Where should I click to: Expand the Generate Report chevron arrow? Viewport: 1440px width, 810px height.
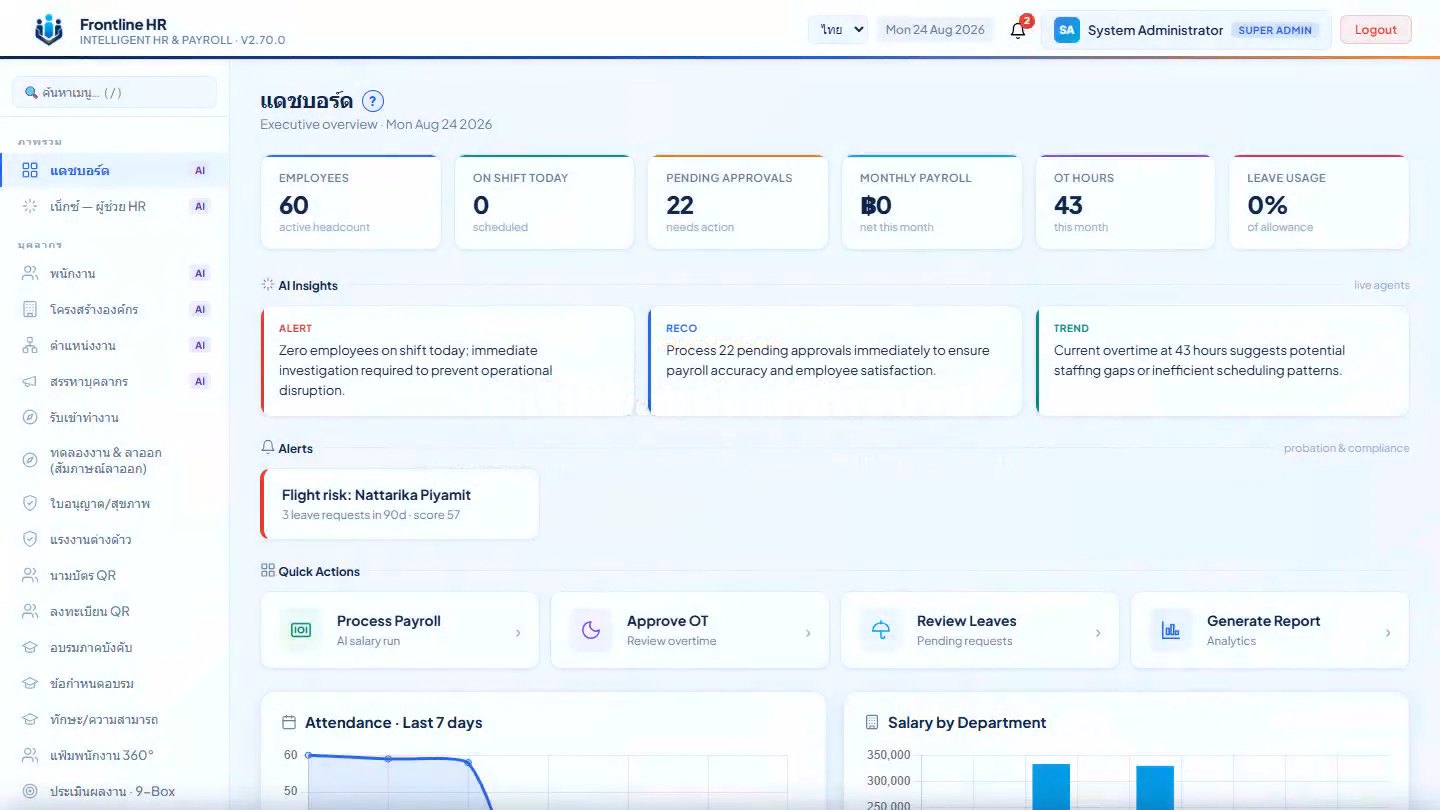[1388, 632]
